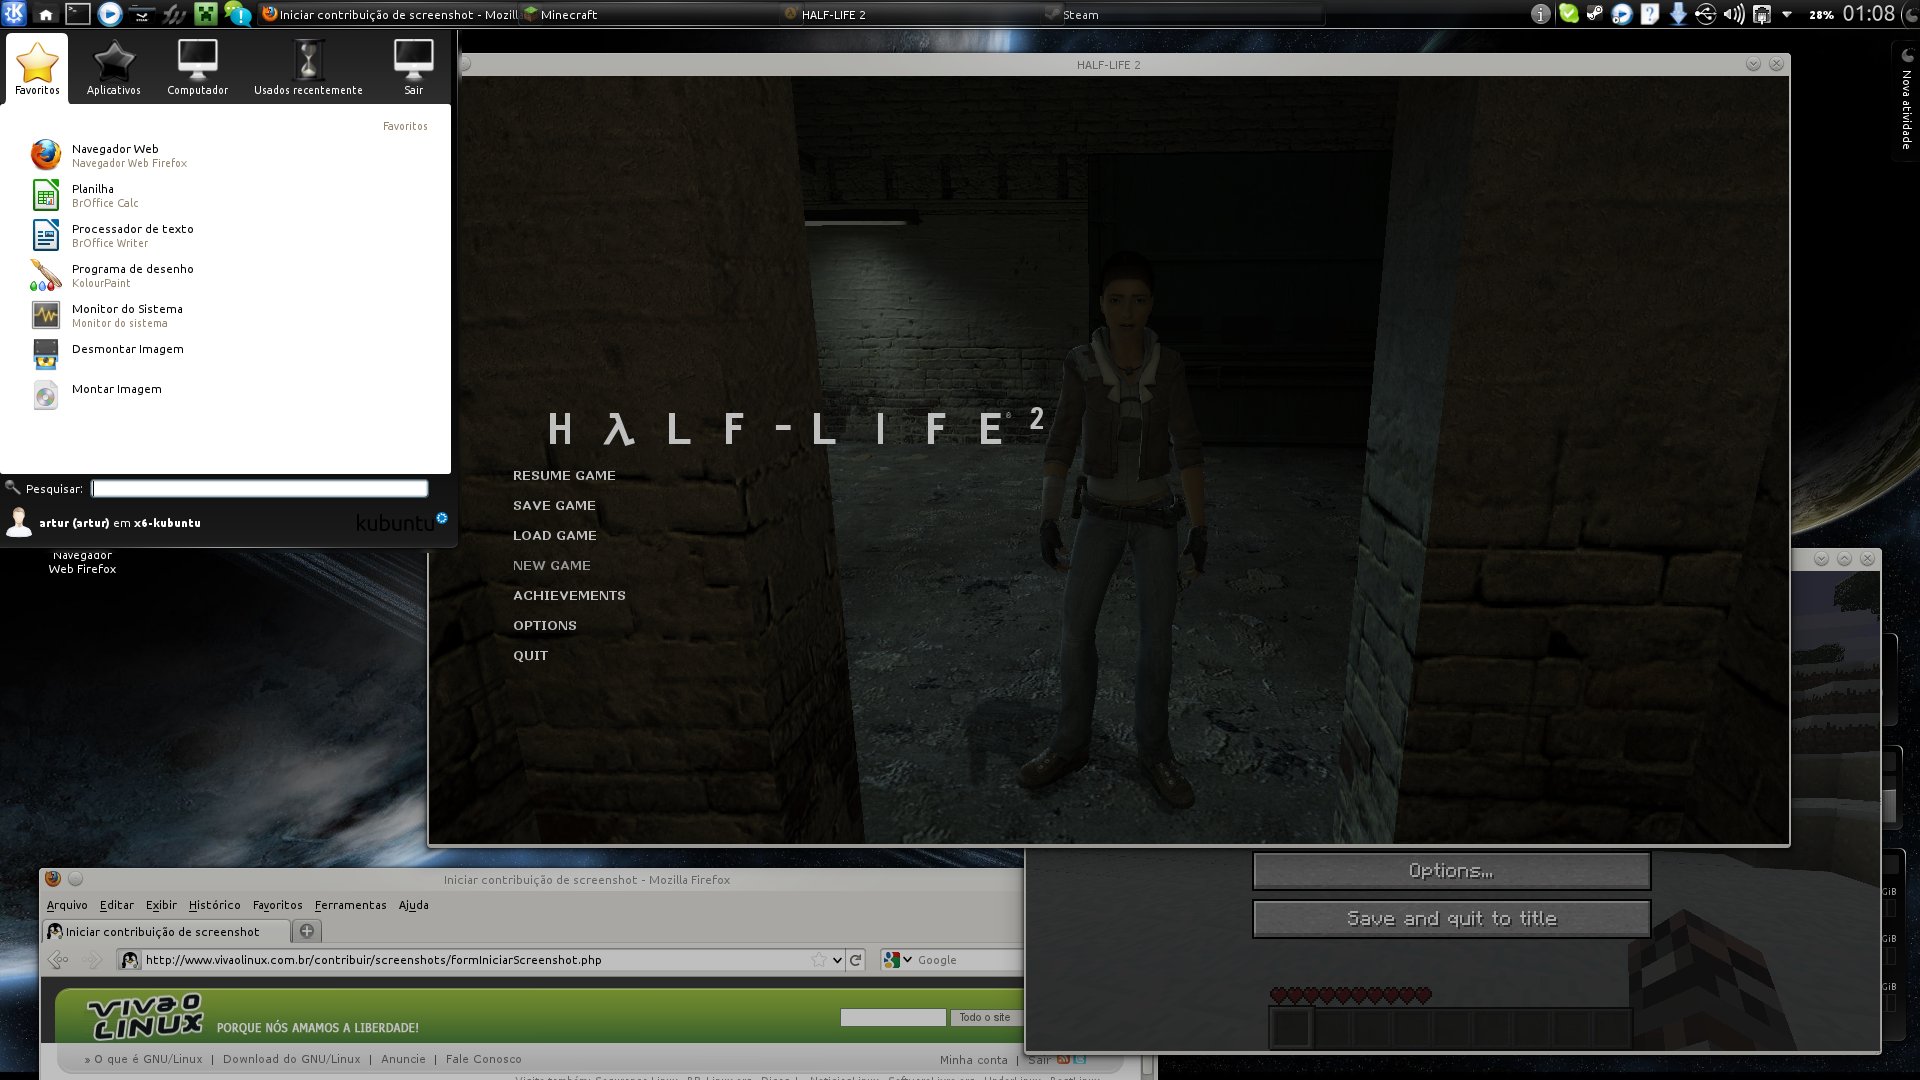Expand the URL history dropdown arrow
1920x1080 pixels.
837,960
